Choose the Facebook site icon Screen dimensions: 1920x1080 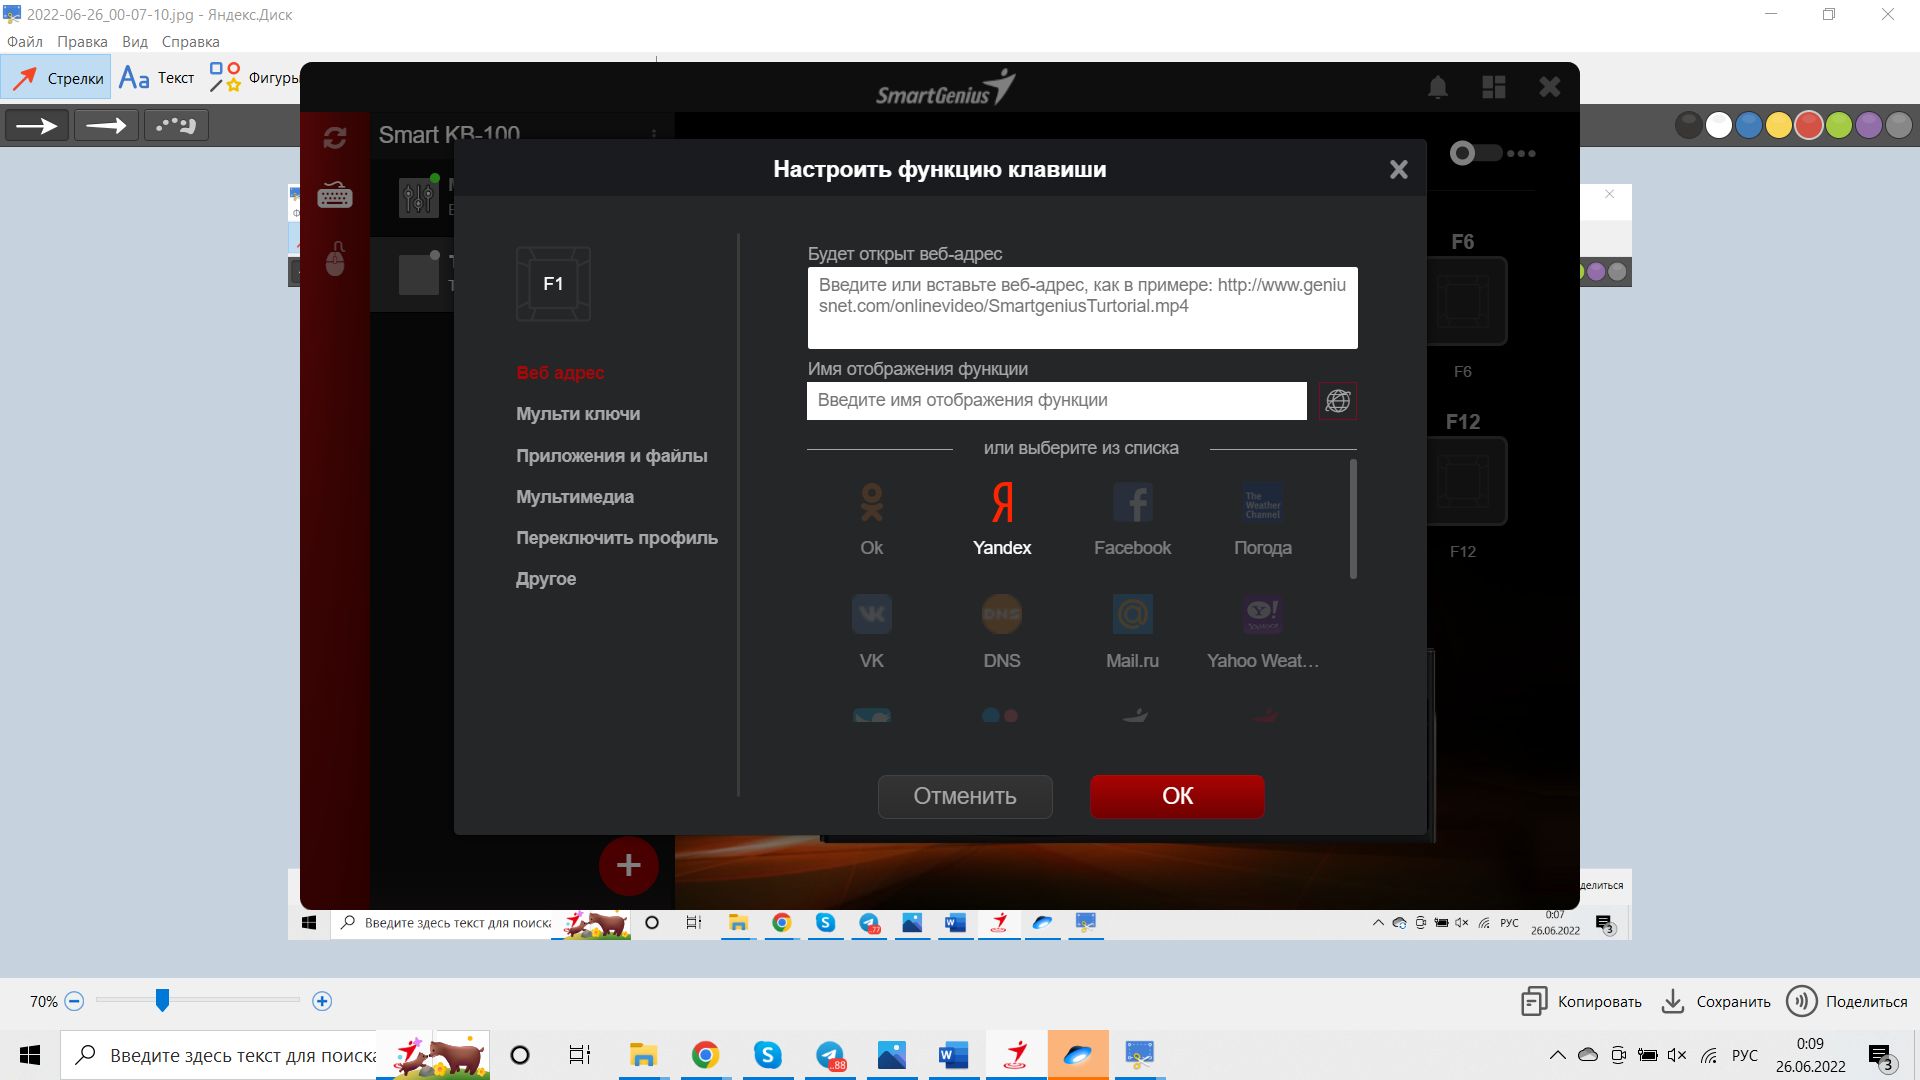pyautogui.click(x=1133, y=503)
